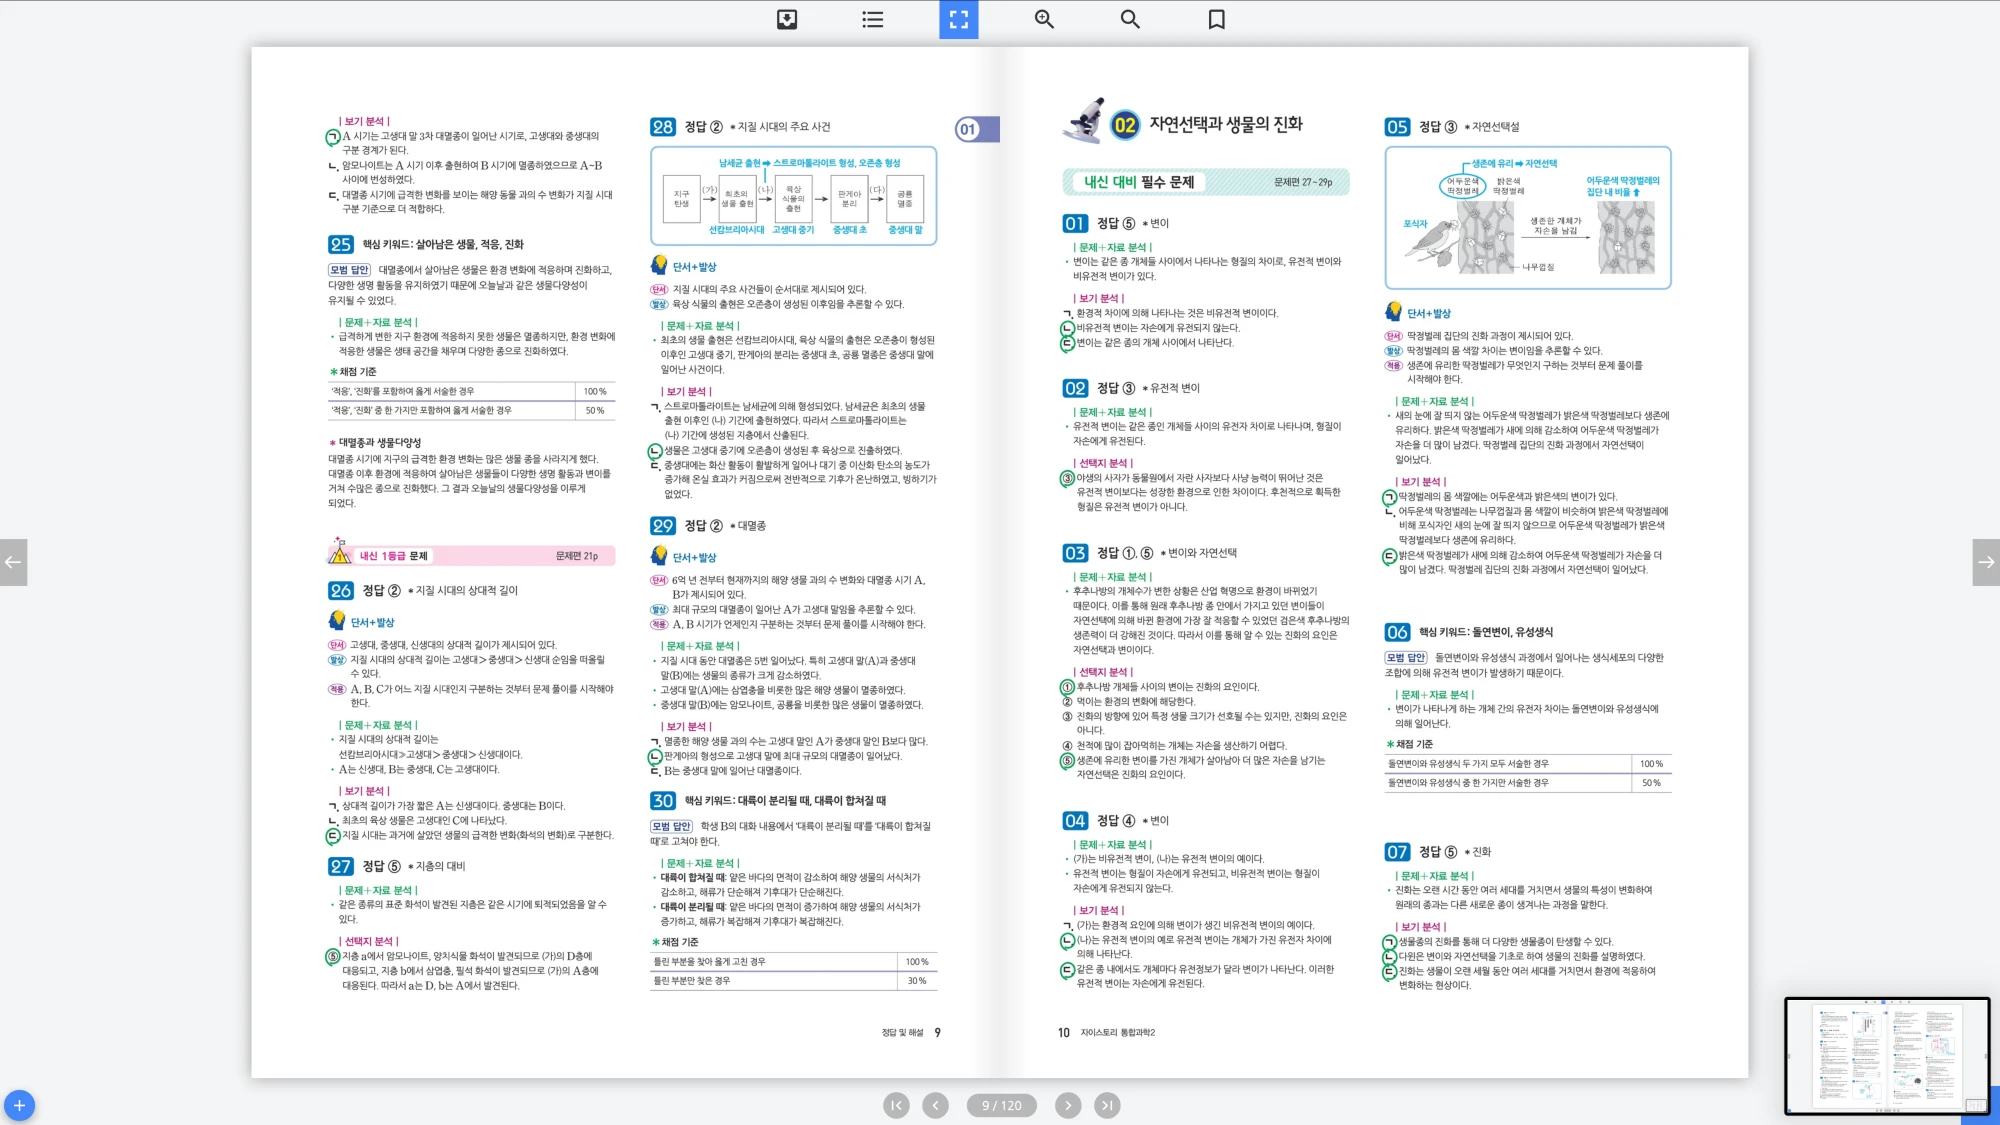This screenshot has width=2000, height=1125.
Task: Jump to the last page button
Action: click(1107, 1105)
